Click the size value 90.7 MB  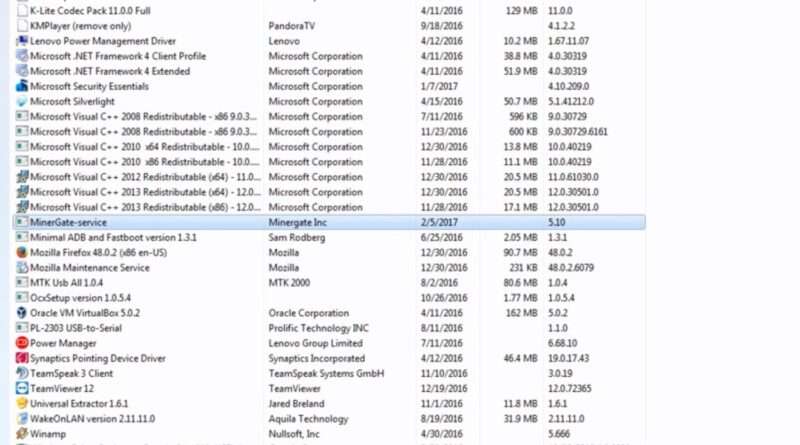tap(520, 252)
